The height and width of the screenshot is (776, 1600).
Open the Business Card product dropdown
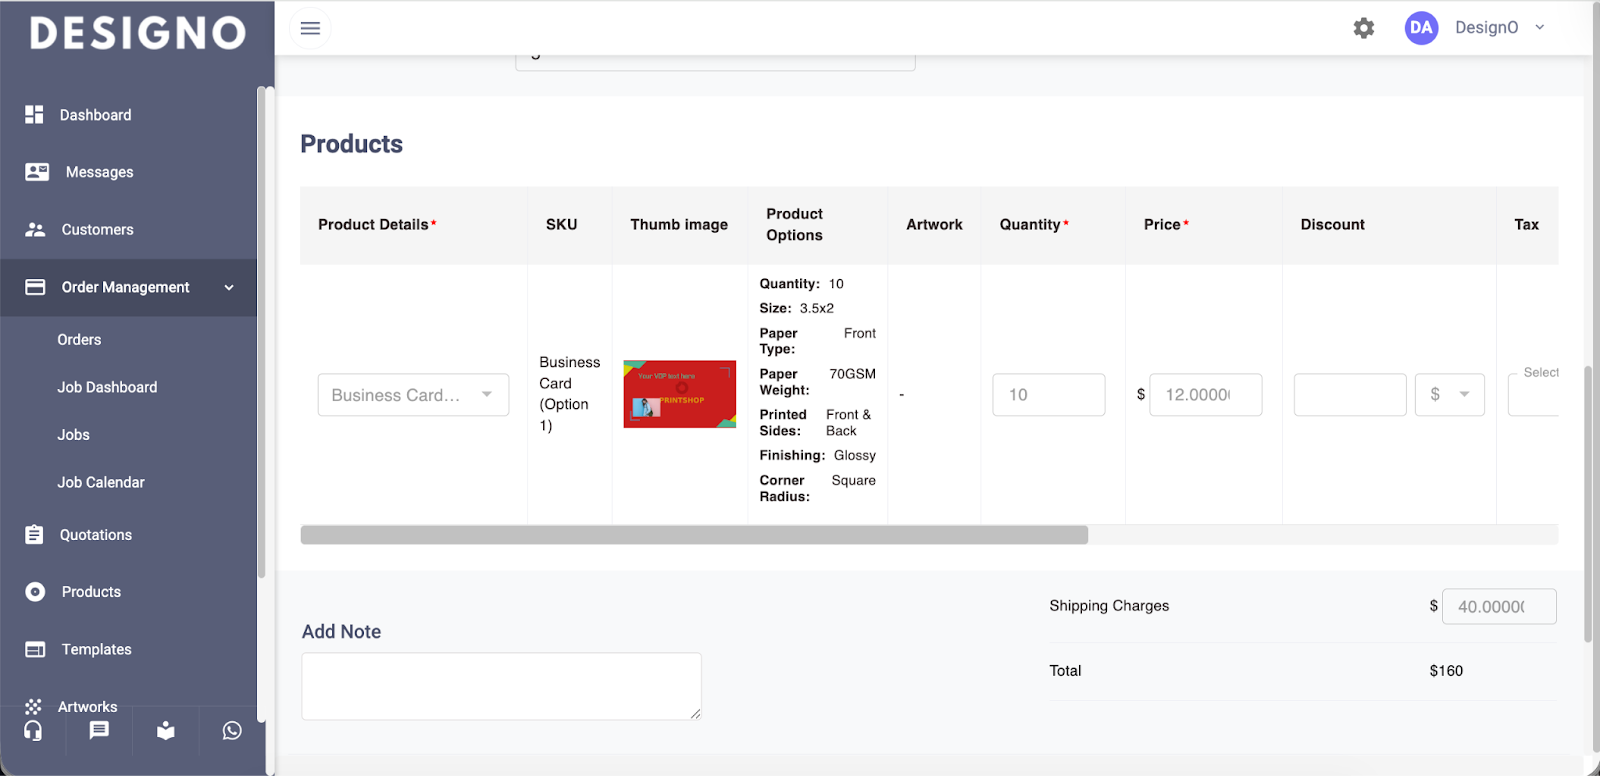(413, 395)
